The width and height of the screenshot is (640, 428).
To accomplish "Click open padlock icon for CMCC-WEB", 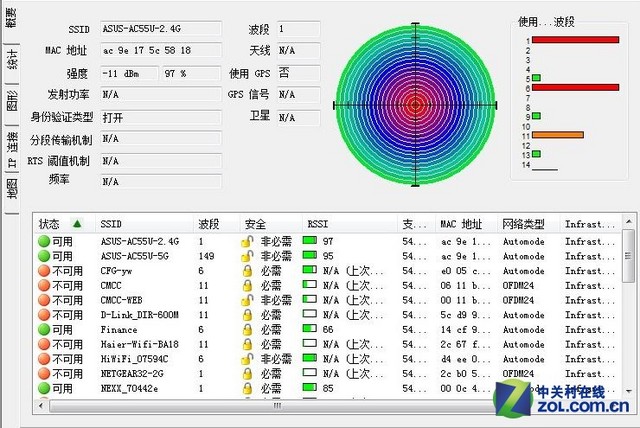I will (x=247, y=300).
